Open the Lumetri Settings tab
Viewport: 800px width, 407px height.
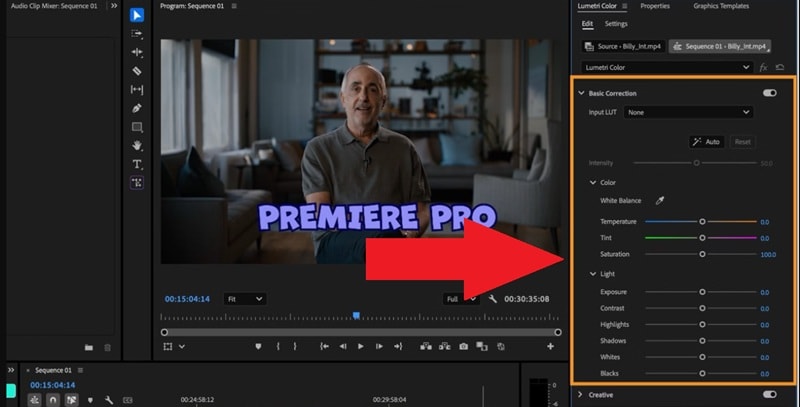[x=616, y=23]
